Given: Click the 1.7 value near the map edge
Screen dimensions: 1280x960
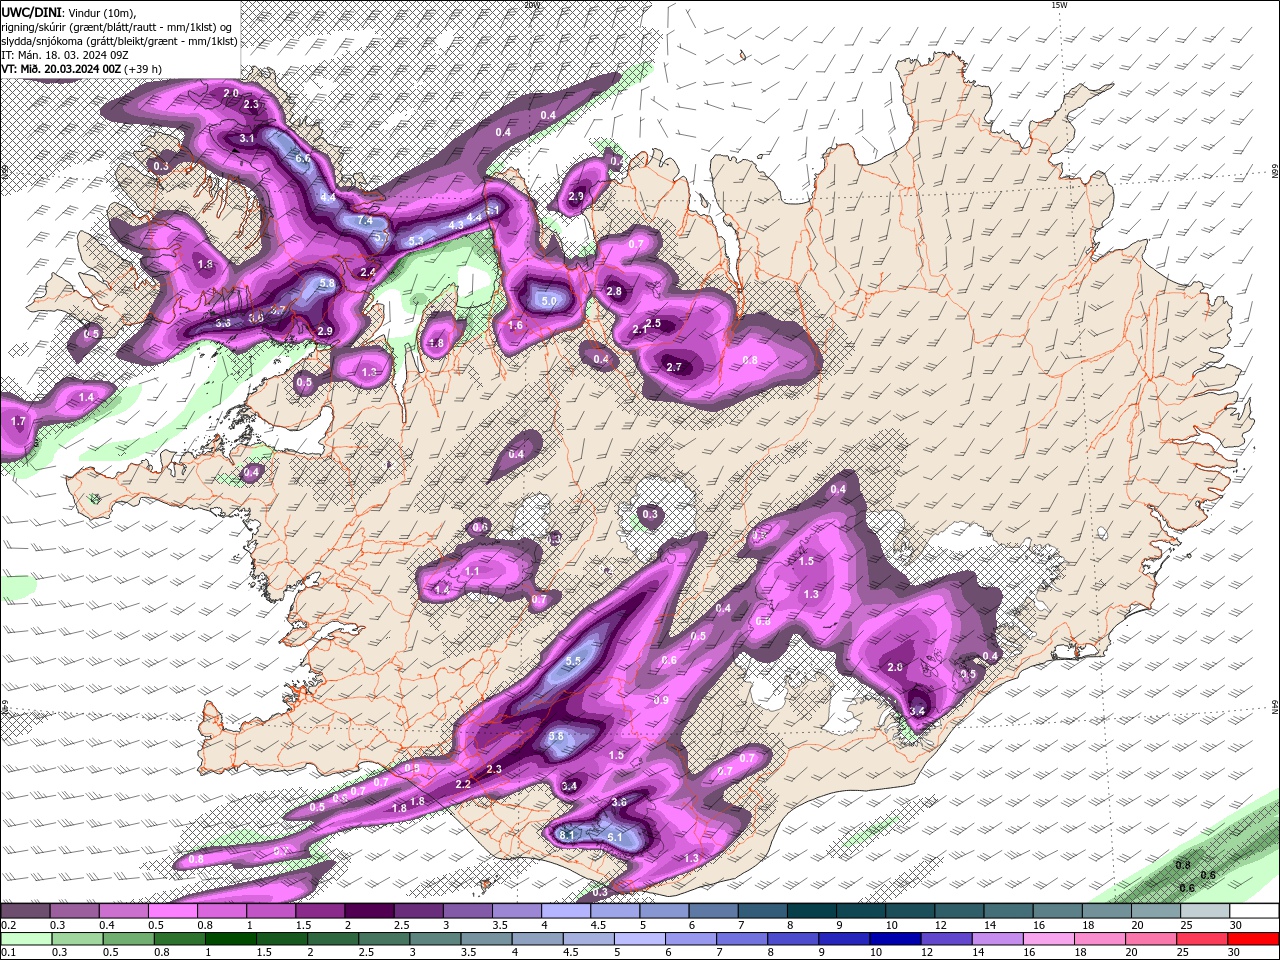Looking at the screenshot, I should 17,422.
